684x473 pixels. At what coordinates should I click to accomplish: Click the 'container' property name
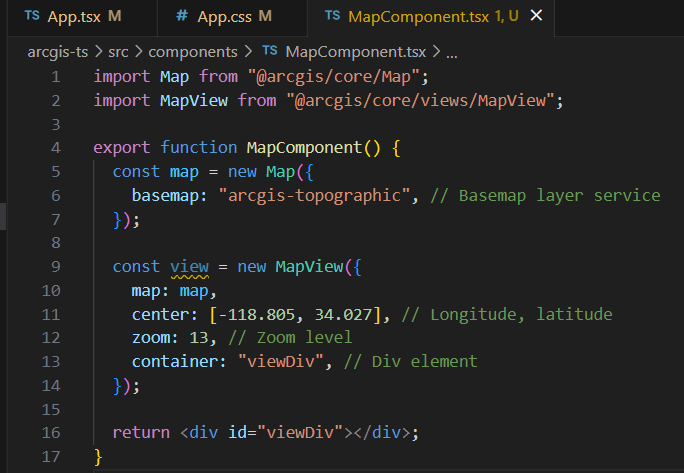point(174,362)
